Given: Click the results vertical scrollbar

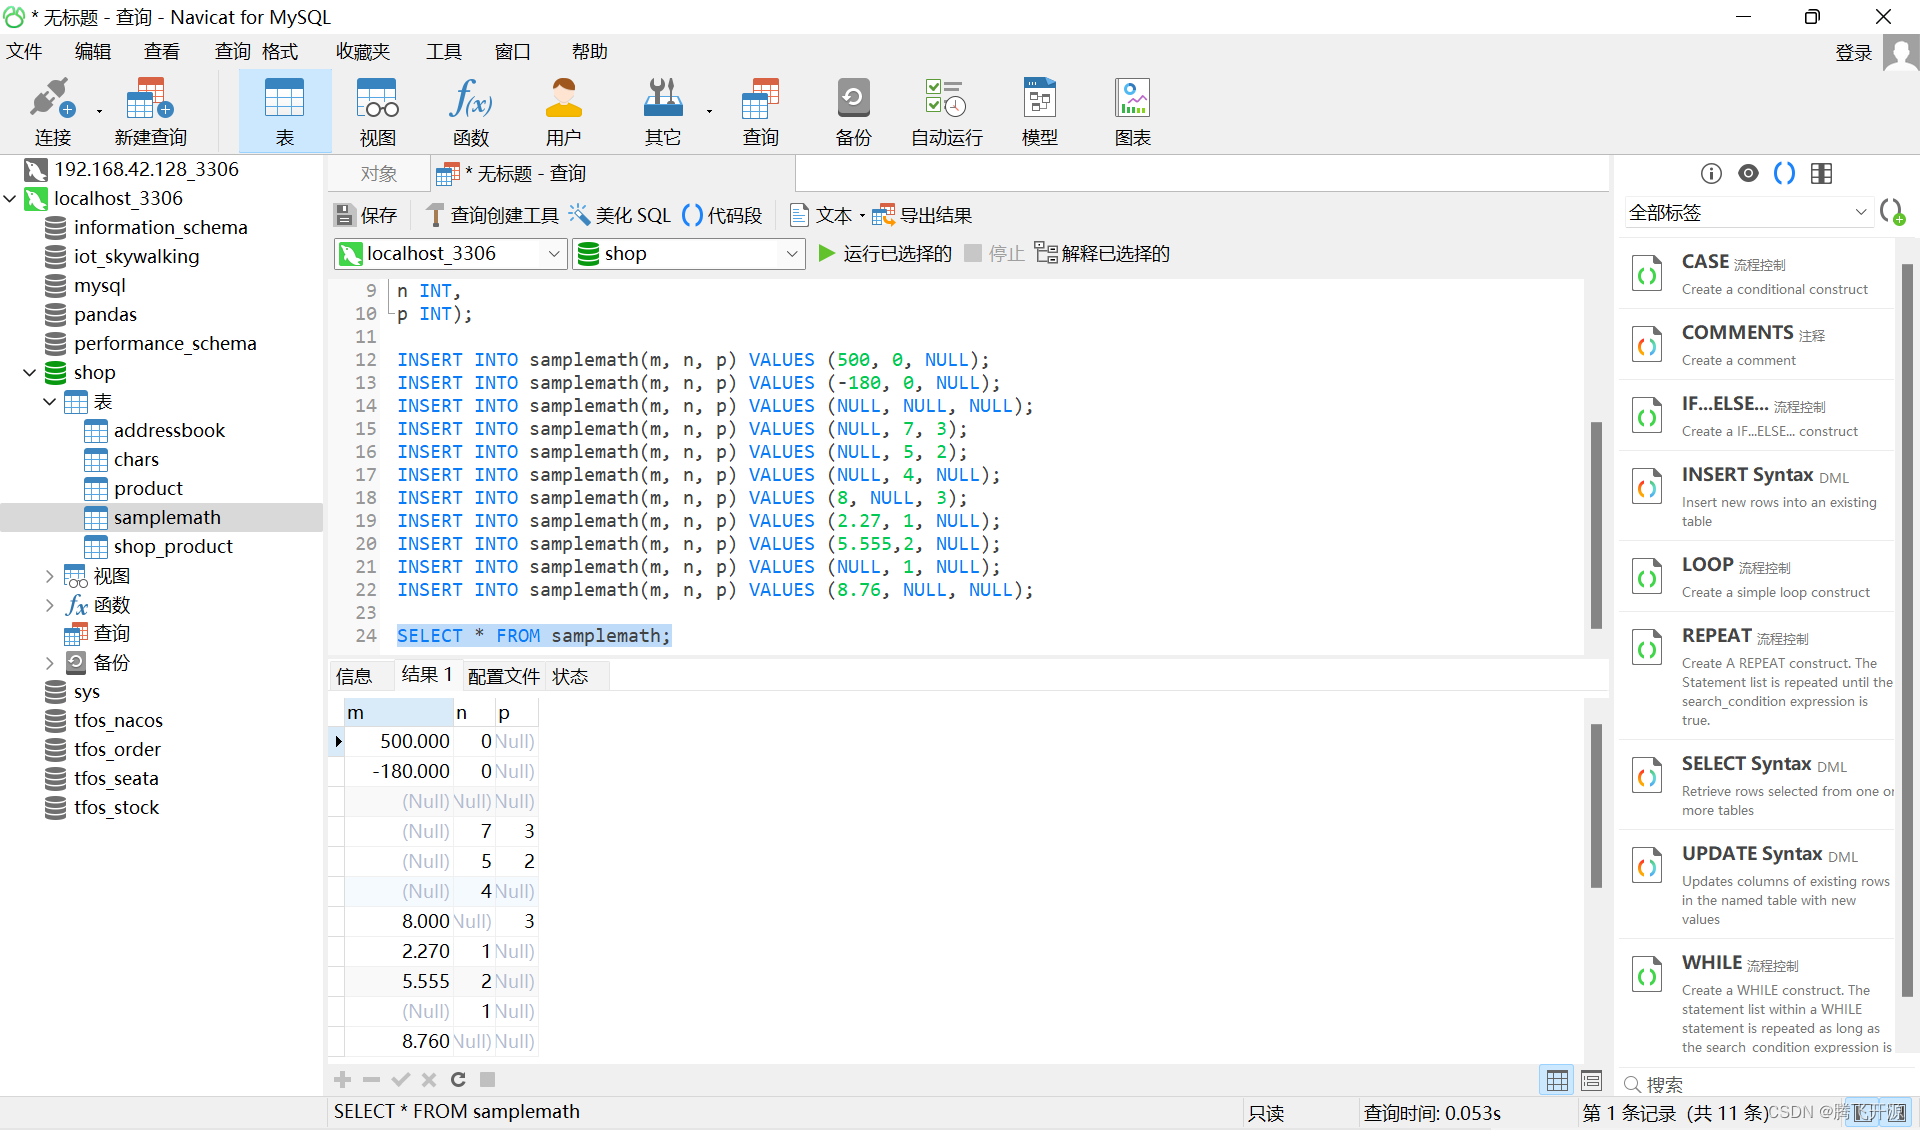Looking at the screenshot, I should (x=1596, y=806).
